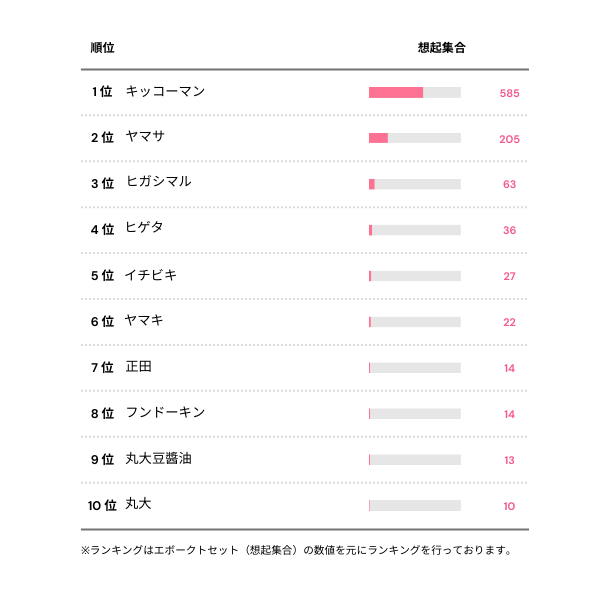Click the 1位 rank label
The image size is (600, 600).
(x=101, y=92)
